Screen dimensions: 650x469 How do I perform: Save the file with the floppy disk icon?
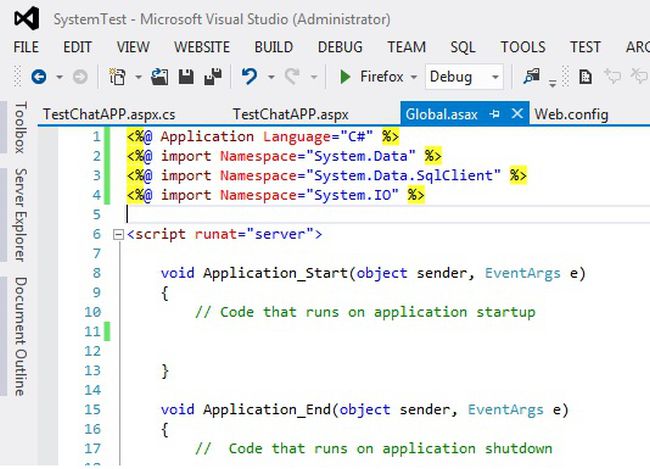point(186,77)
